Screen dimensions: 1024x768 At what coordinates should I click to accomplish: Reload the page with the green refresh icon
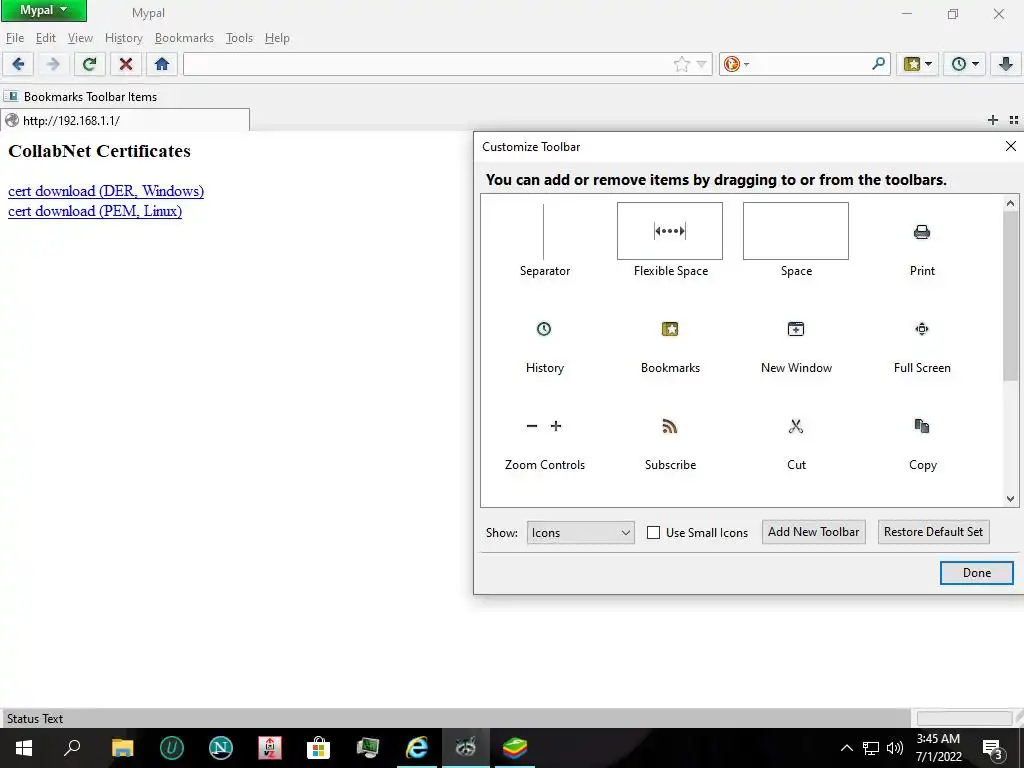[89, 64]
